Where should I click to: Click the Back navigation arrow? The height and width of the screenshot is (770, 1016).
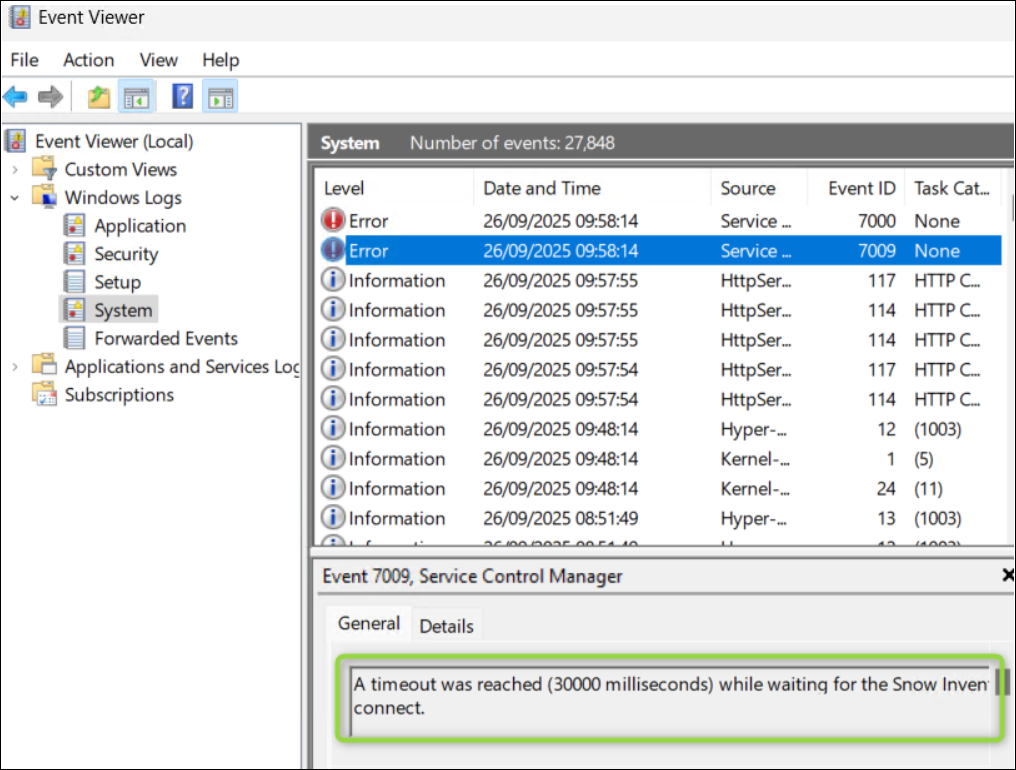[x=15, y=96]
